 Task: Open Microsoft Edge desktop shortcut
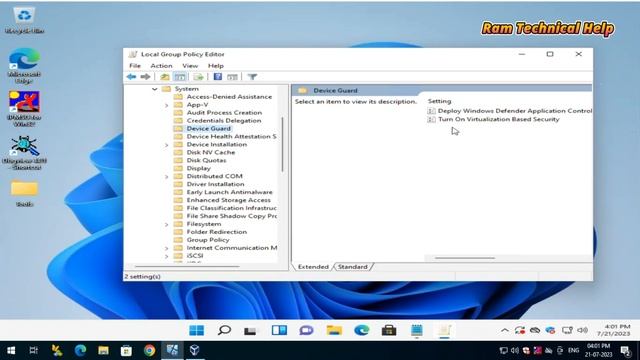24,66
